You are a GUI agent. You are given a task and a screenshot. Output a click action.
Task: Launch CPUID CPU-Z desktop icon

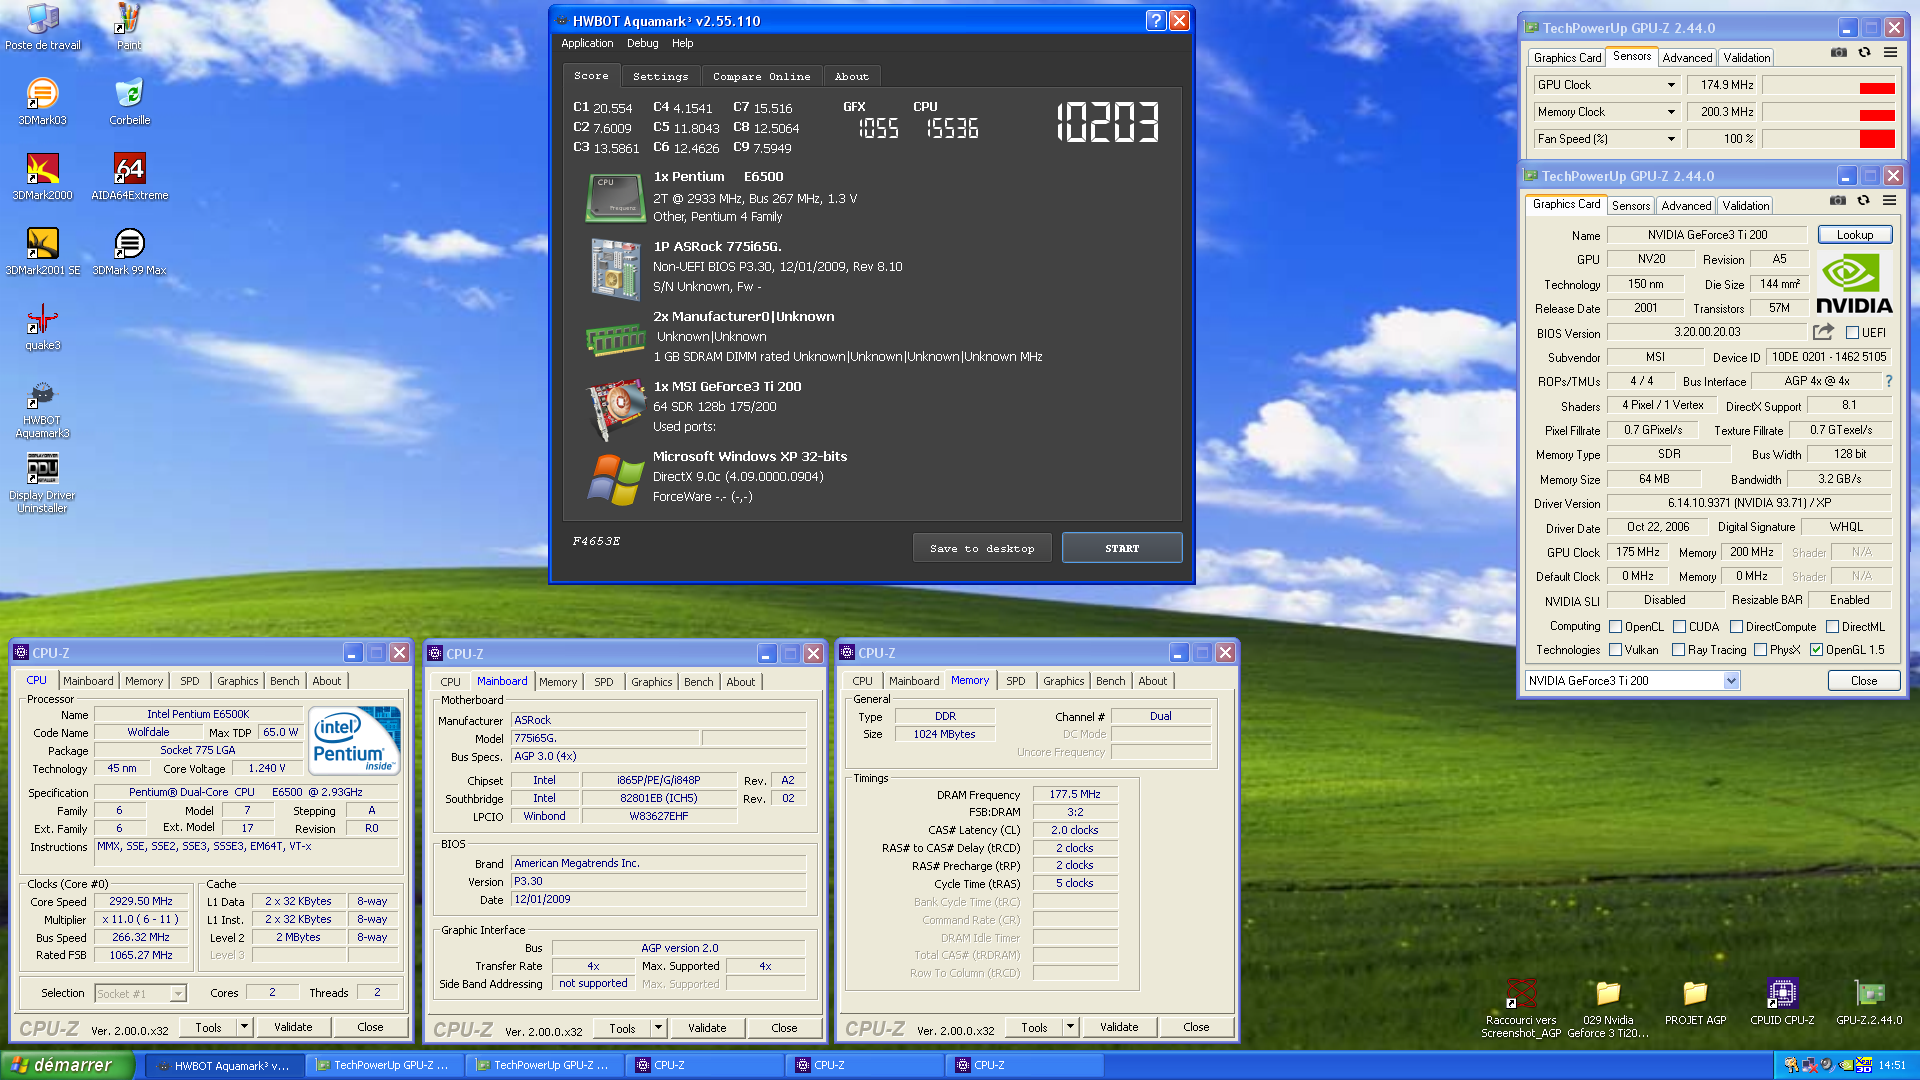coord(1782,1002)
